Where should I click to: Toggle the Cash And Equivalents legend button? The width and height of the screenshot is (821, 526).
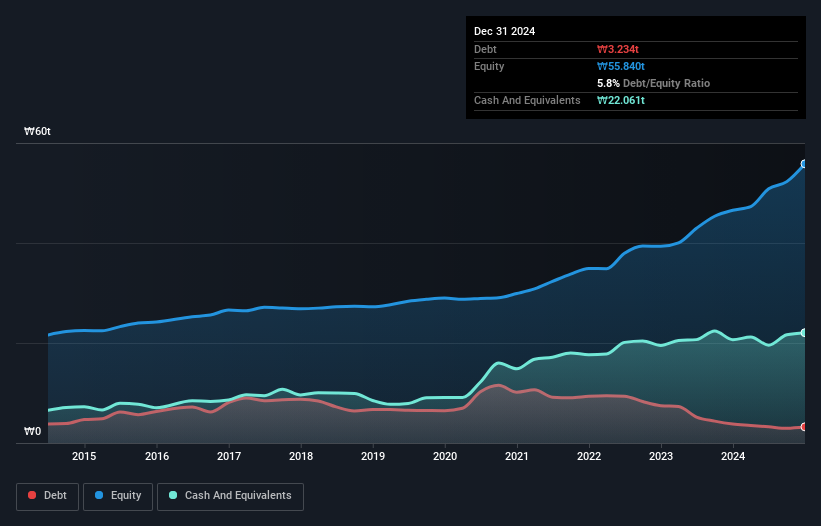pos(230,496)
